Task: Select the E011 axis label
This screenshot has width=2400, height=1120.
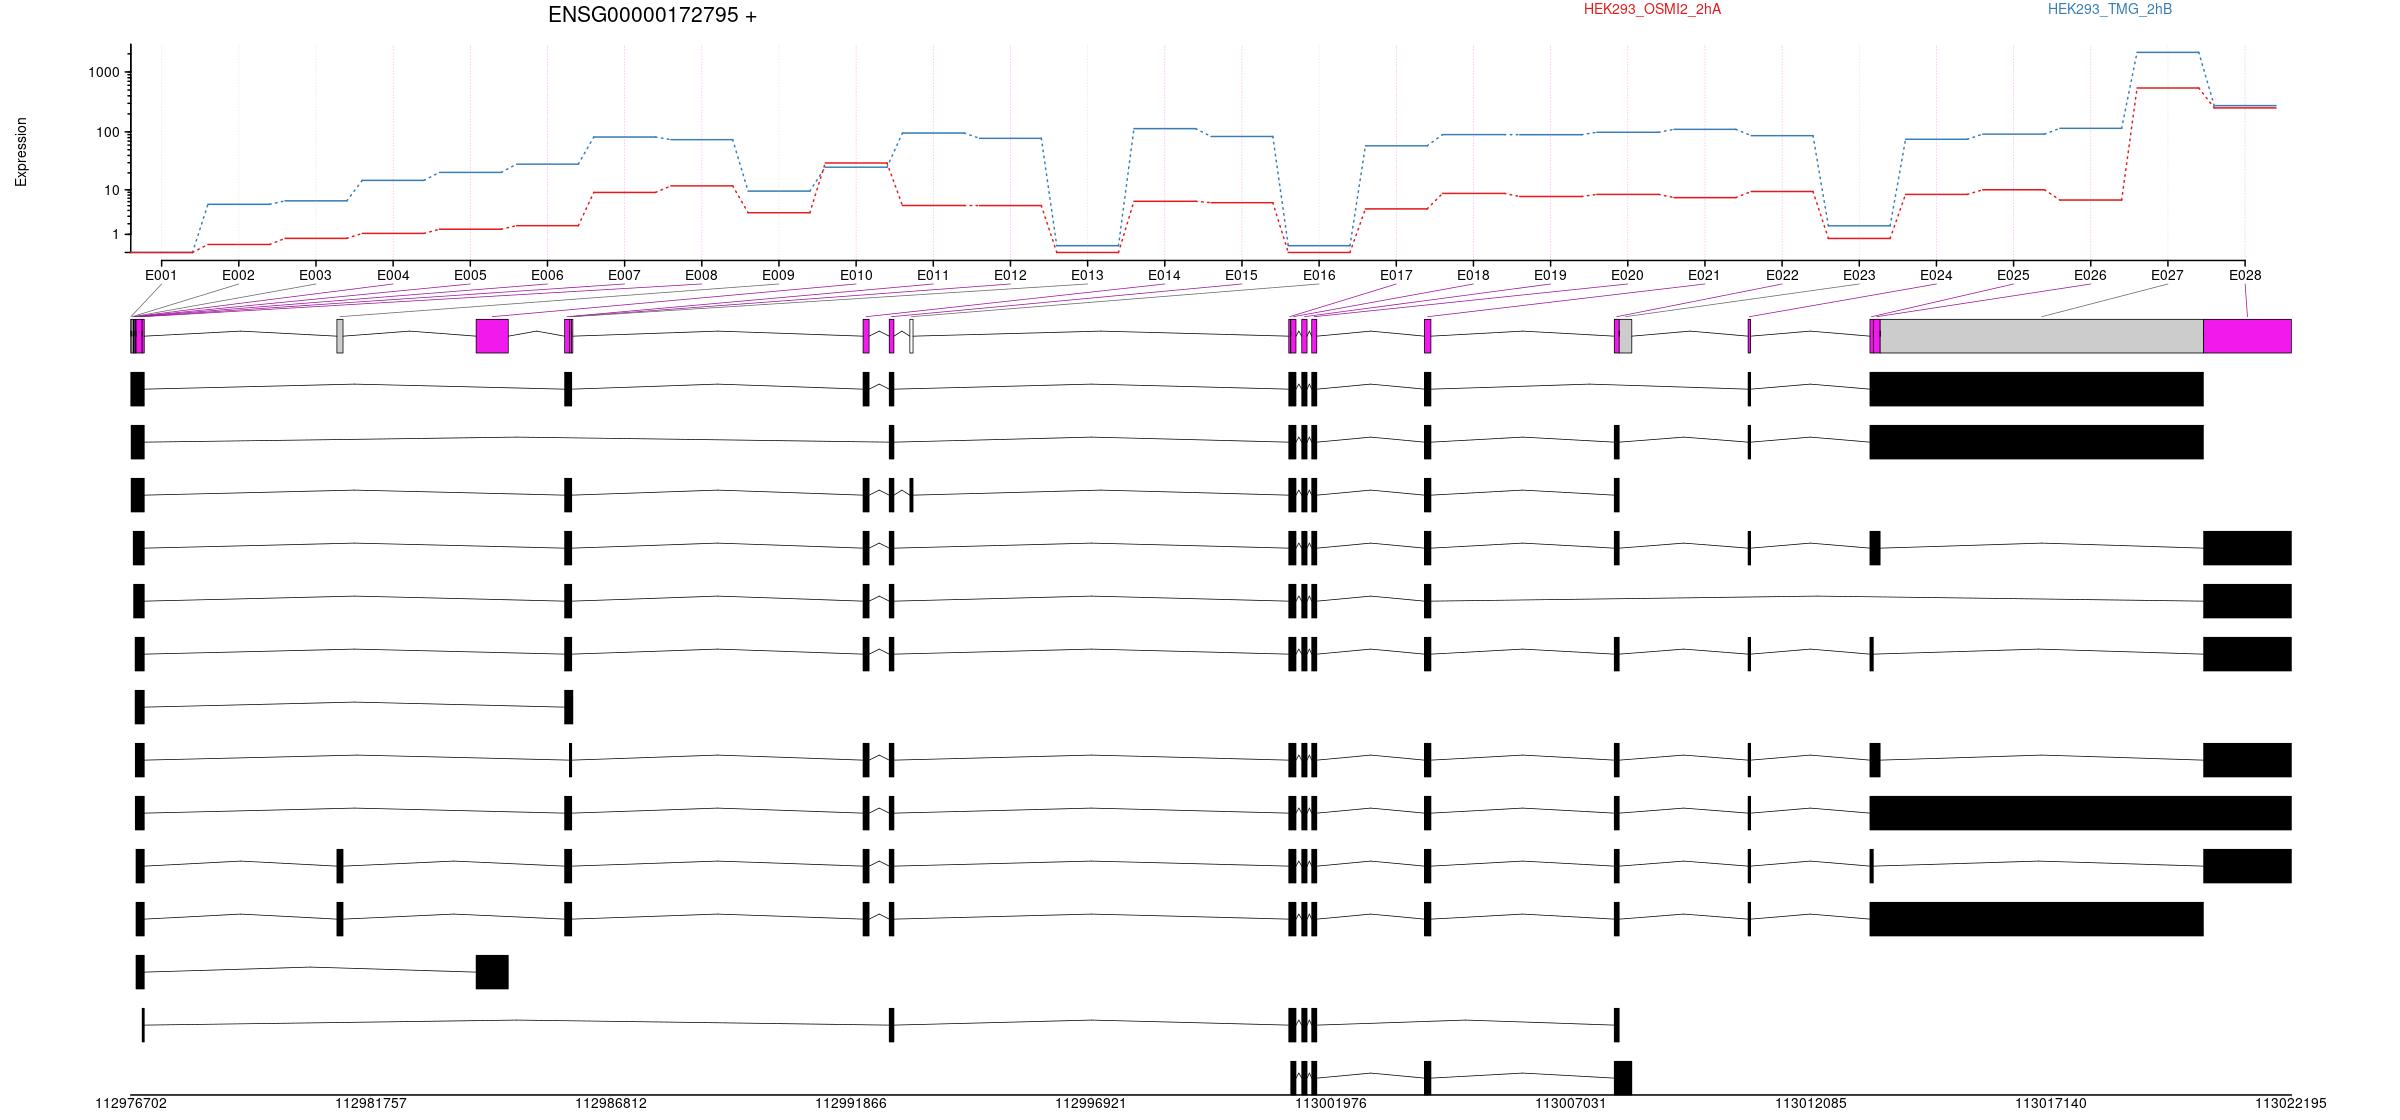Action: click(x=933, y=275)
